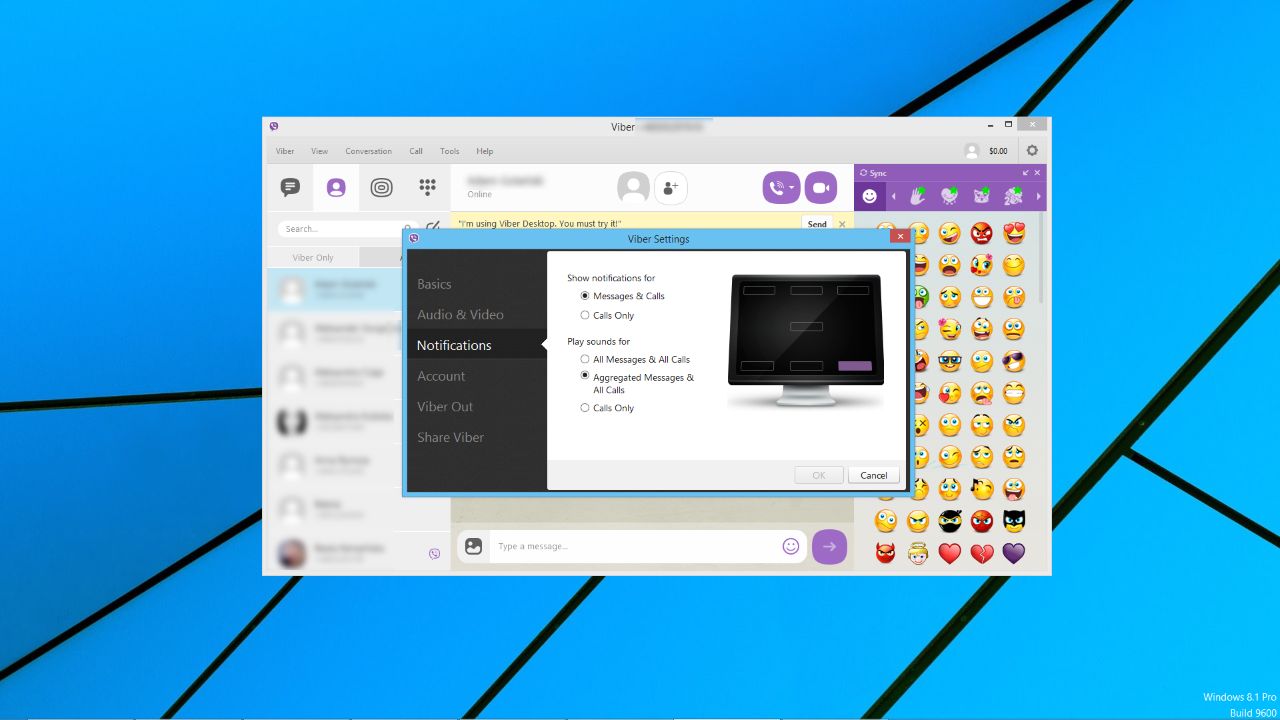Insert the purple sunglasses emoji
The image size is (1280, 720).
point(1014,361)
